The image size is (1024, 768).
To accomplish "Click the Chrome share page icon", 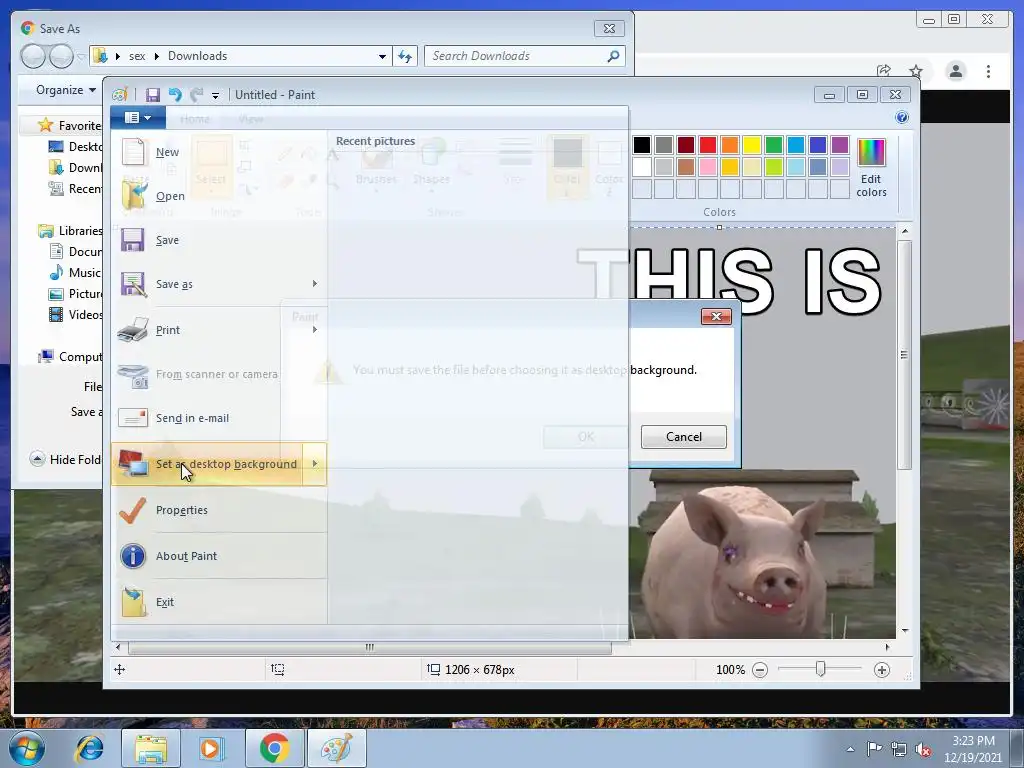I will point(884,71).
